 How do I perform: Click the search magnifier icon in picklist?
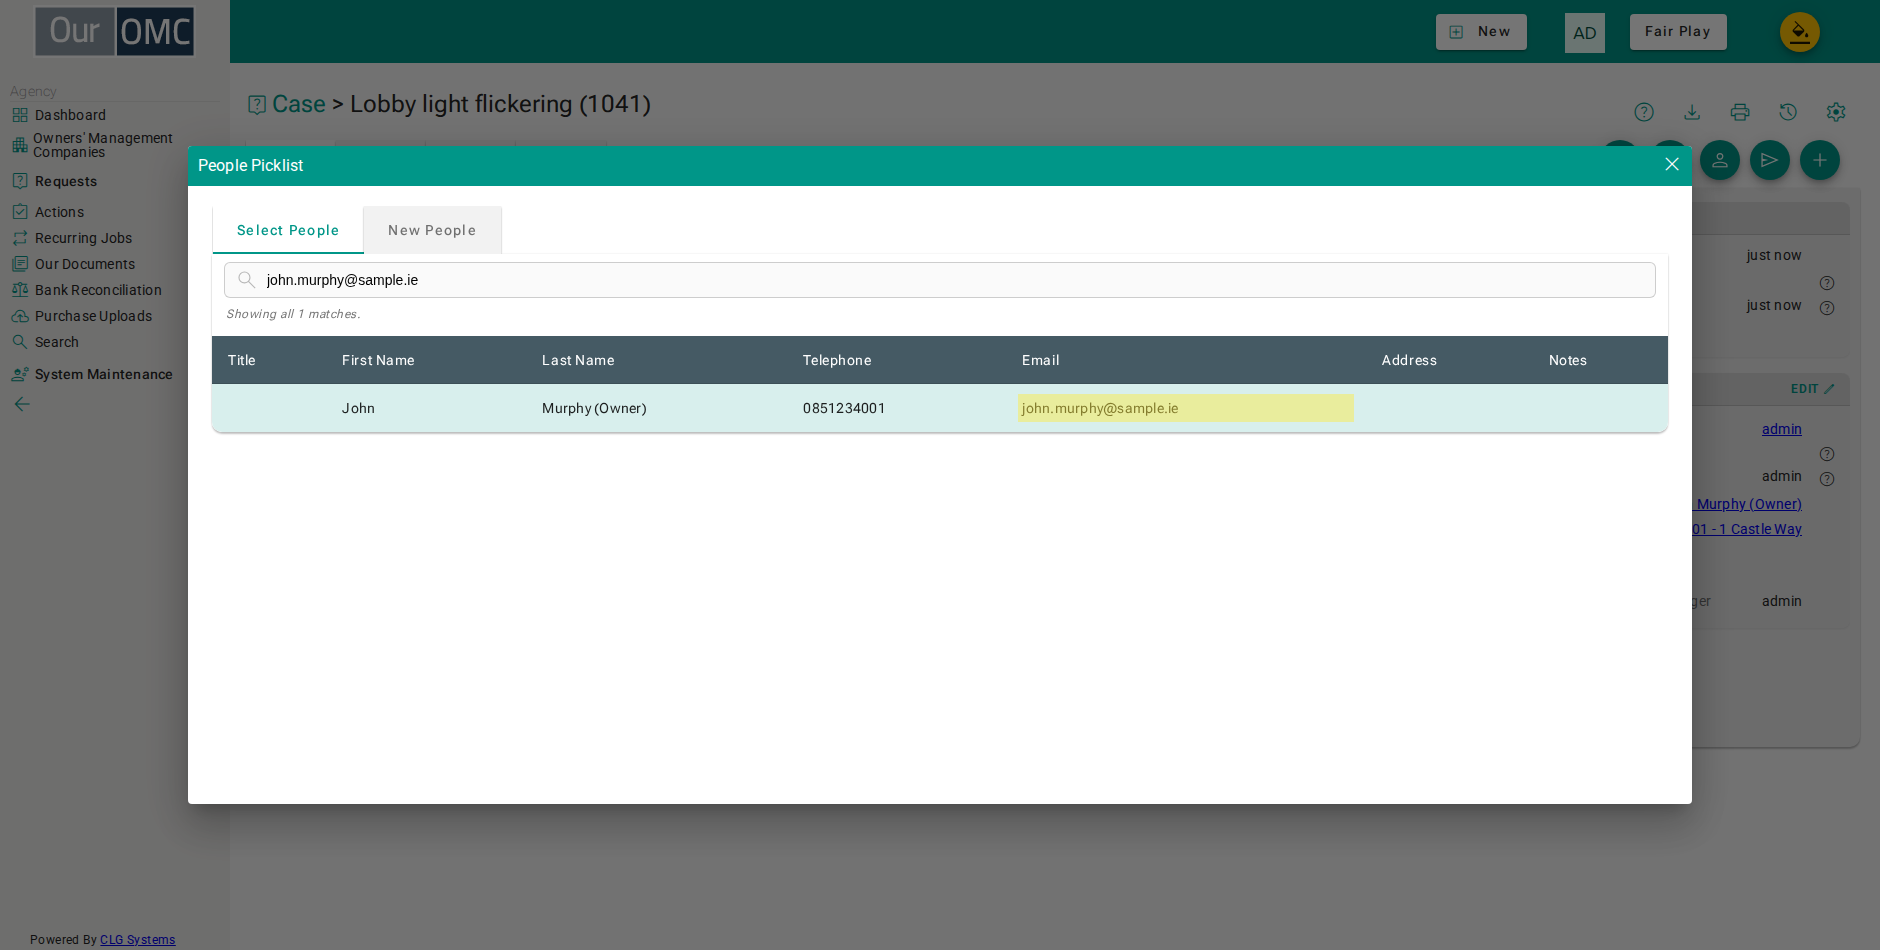246,280
